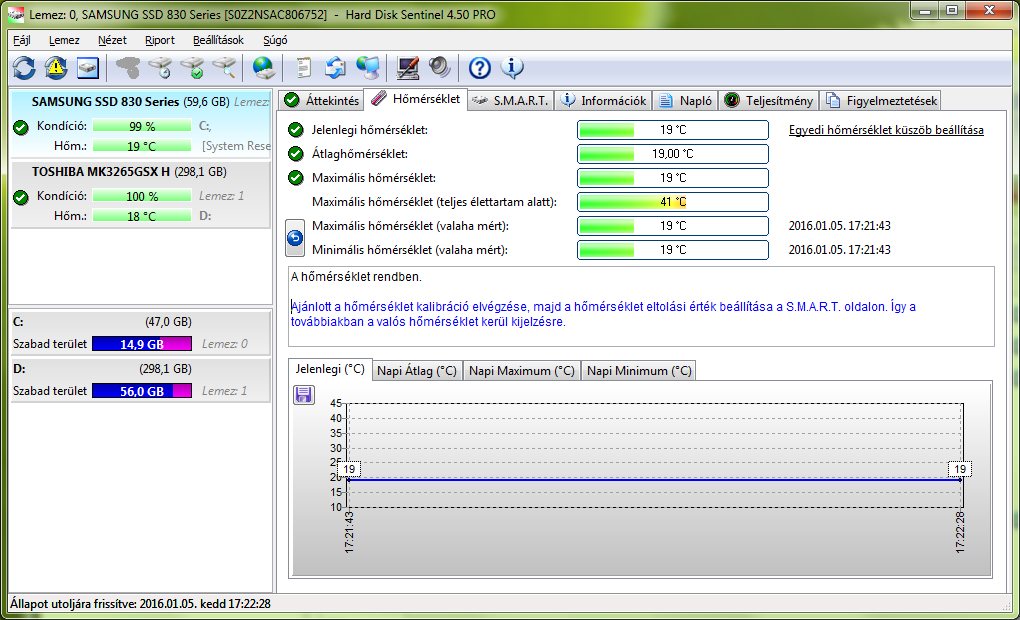Click the notepad report toolbar icon
Viewport: 1020px width, 620px height.
[303, 68]
